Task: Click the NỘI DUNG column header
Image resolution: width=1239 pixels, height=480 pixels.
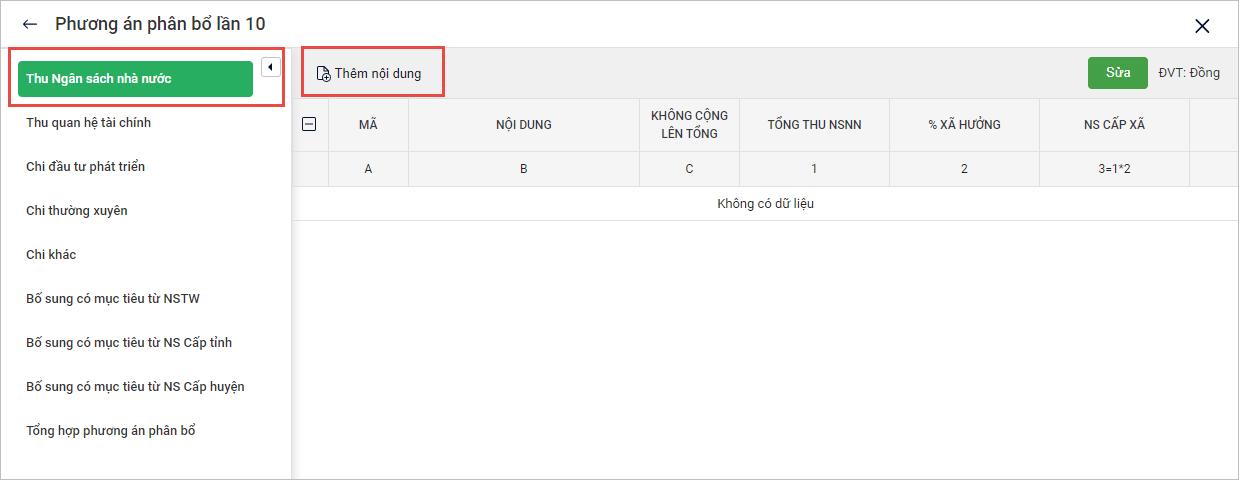Action: pos(523,125)
